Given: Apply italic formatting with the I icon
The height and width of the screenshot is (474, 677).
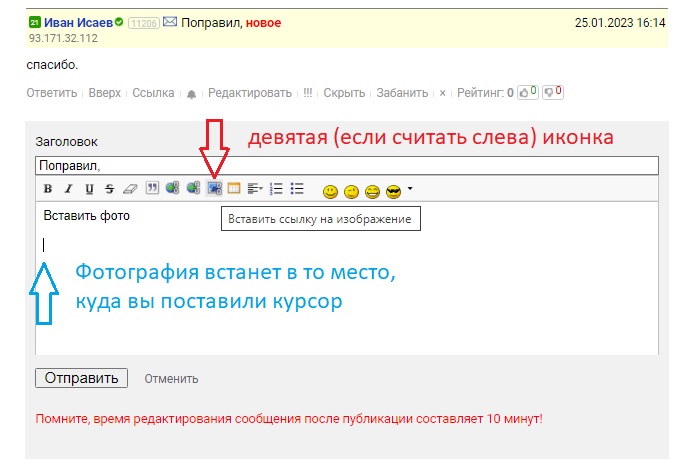Looking at the screenshot, I should tap(68, 189).
